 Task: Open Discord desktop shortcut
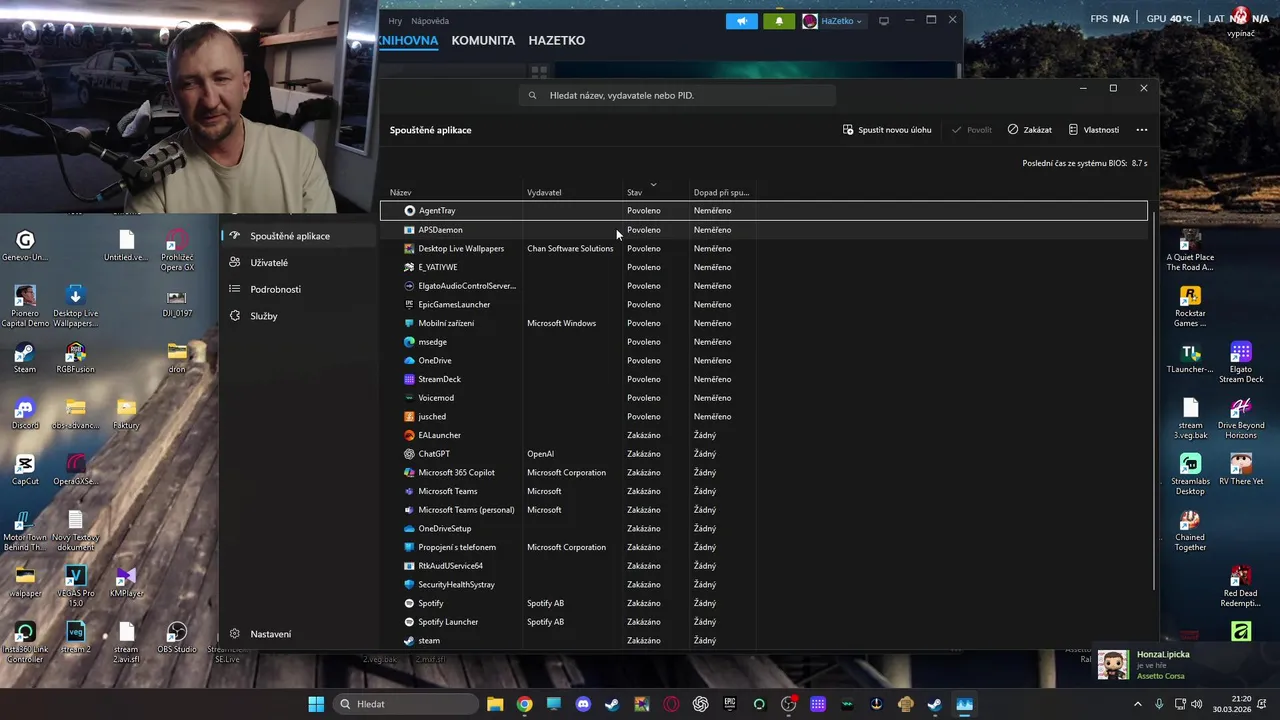pos(25,414)
